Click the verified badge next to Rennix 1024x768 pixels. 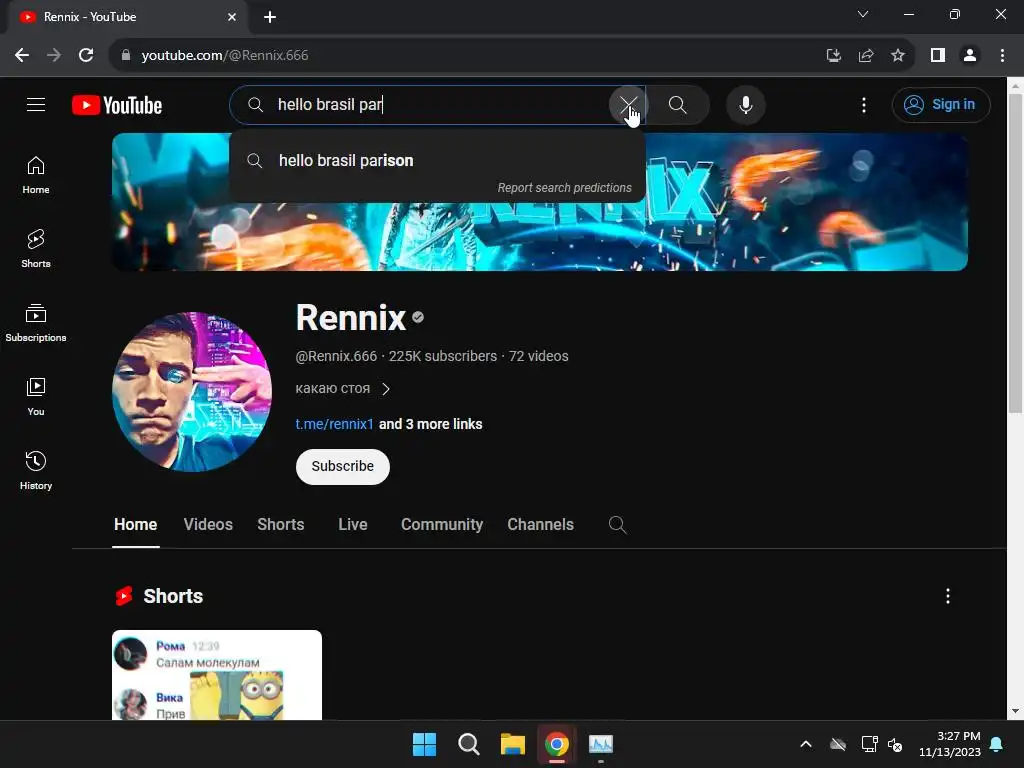click(x=418, y=317)
